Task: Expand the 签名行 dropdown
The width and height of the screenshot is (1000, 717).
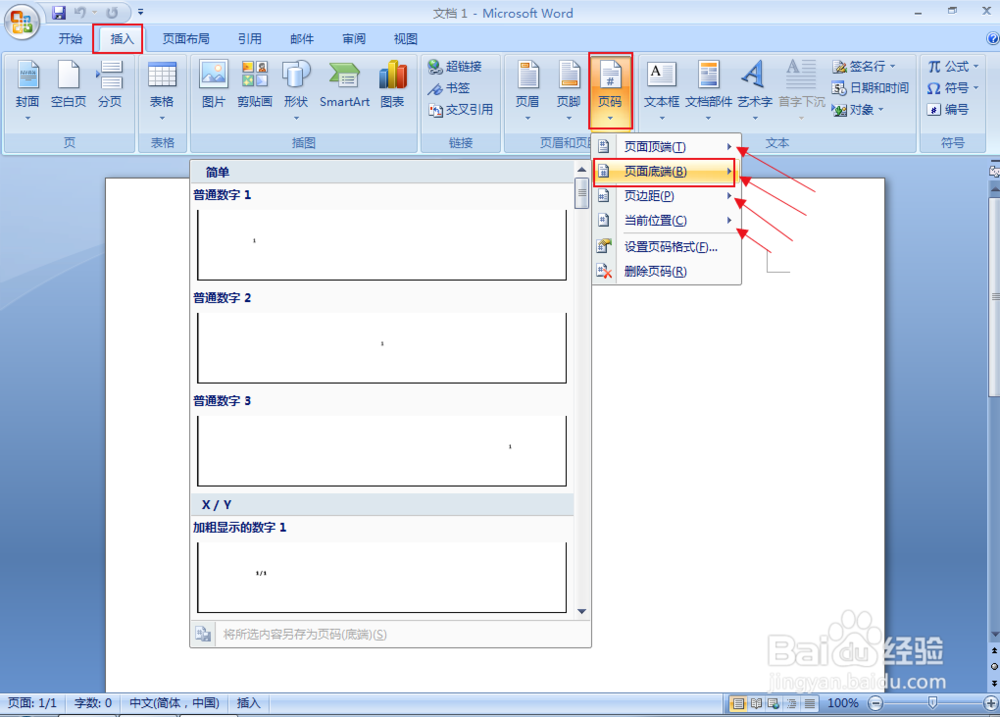Action: coord(893,66)
